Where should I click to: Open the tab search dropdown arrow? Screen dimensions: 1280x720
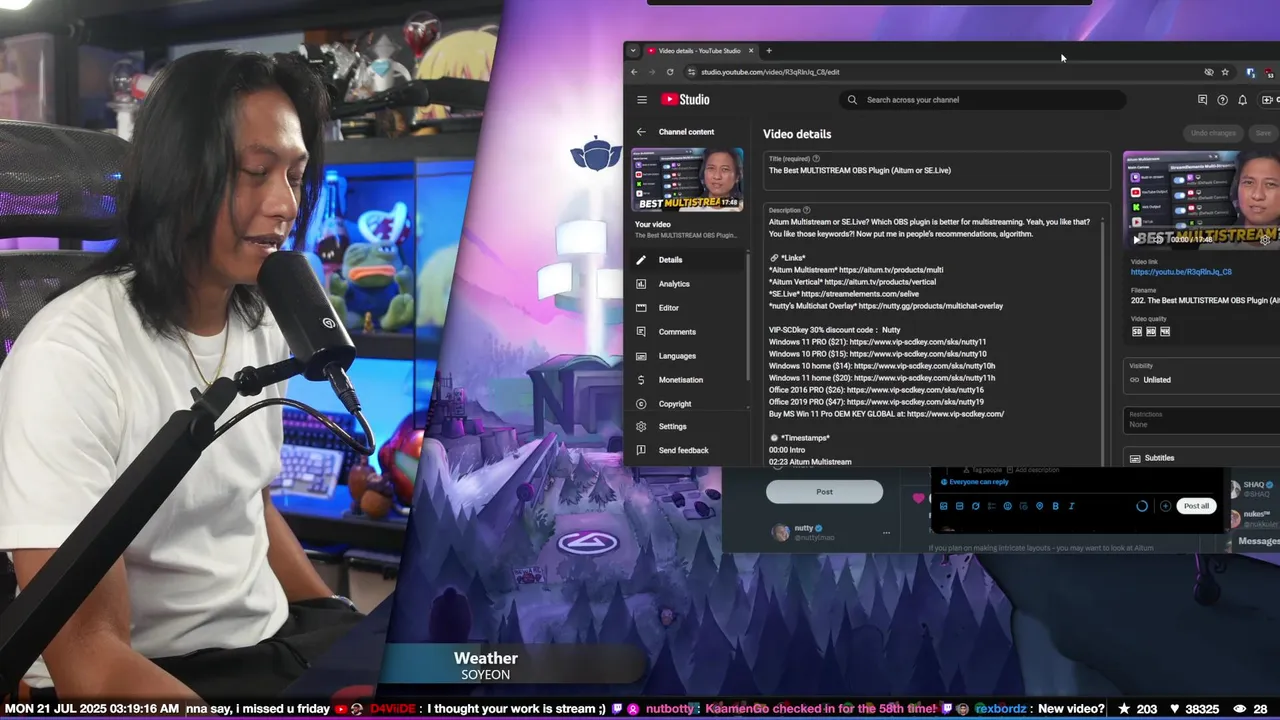click(632, 51)
